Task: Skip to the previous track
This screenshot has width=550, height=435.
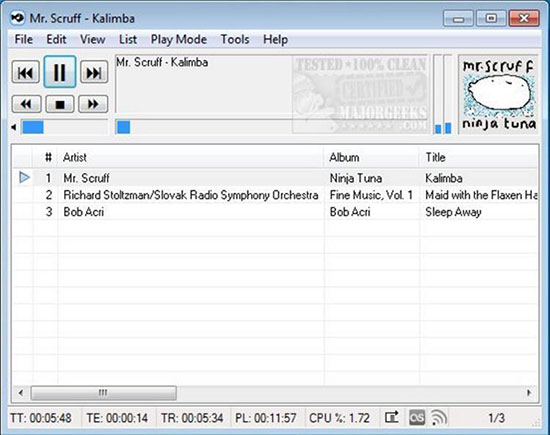Action: [x=25, y=73]
